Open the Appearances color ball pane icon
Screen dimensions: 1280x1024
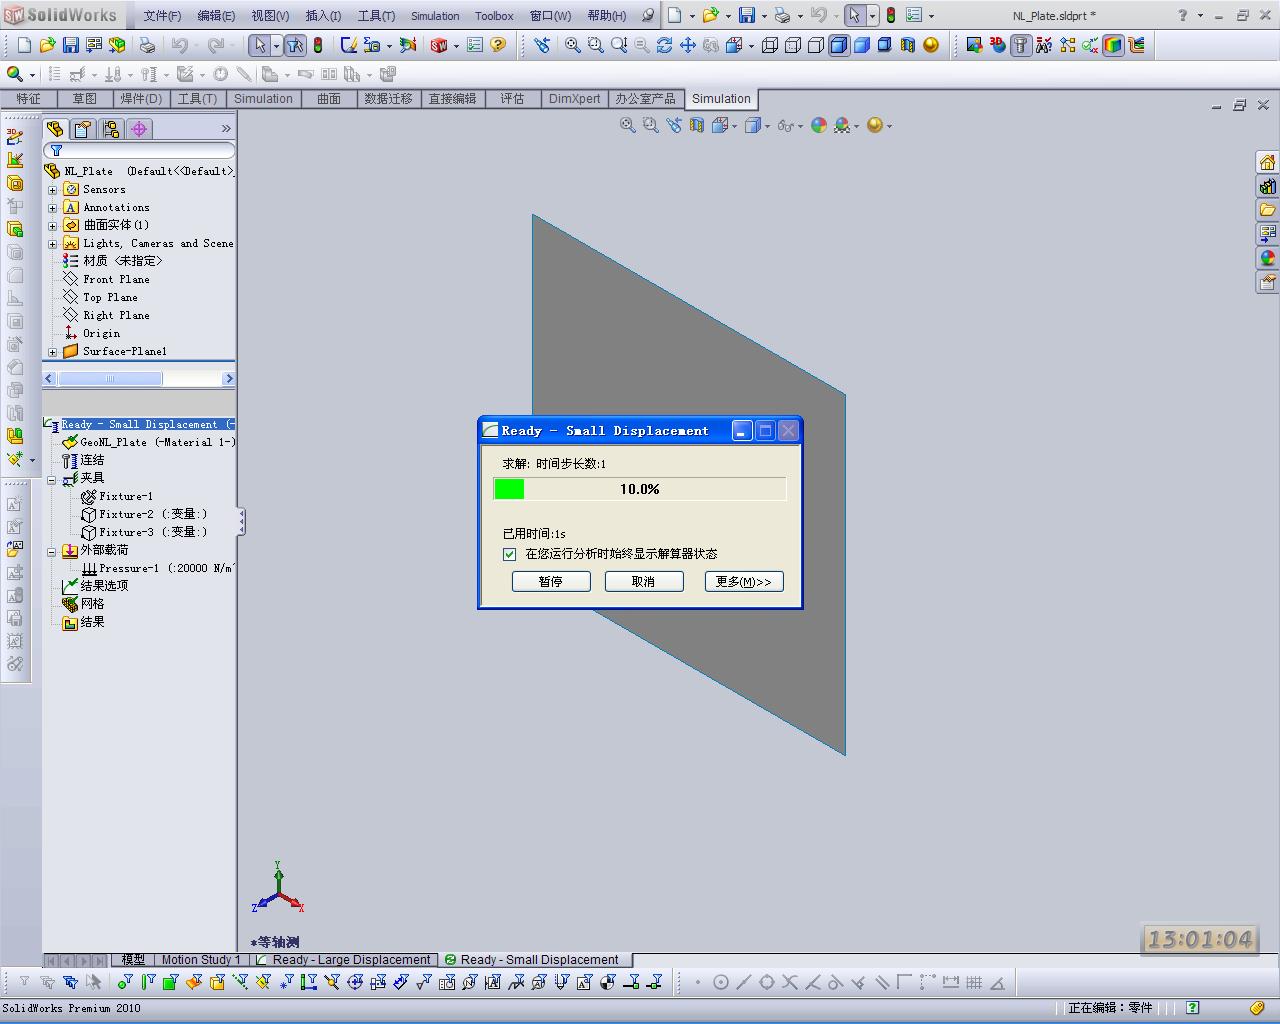(1267, 258)
